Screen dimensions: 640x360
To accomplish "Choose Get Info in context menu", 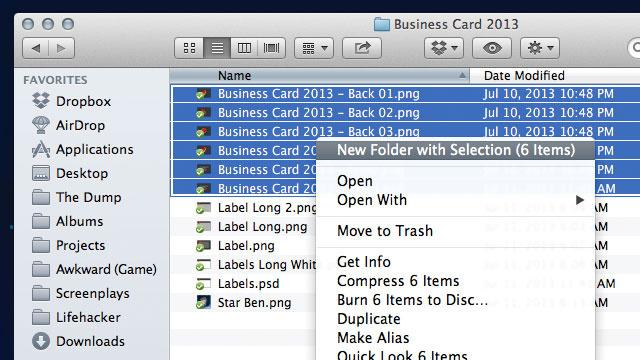I will pos(456,262).
